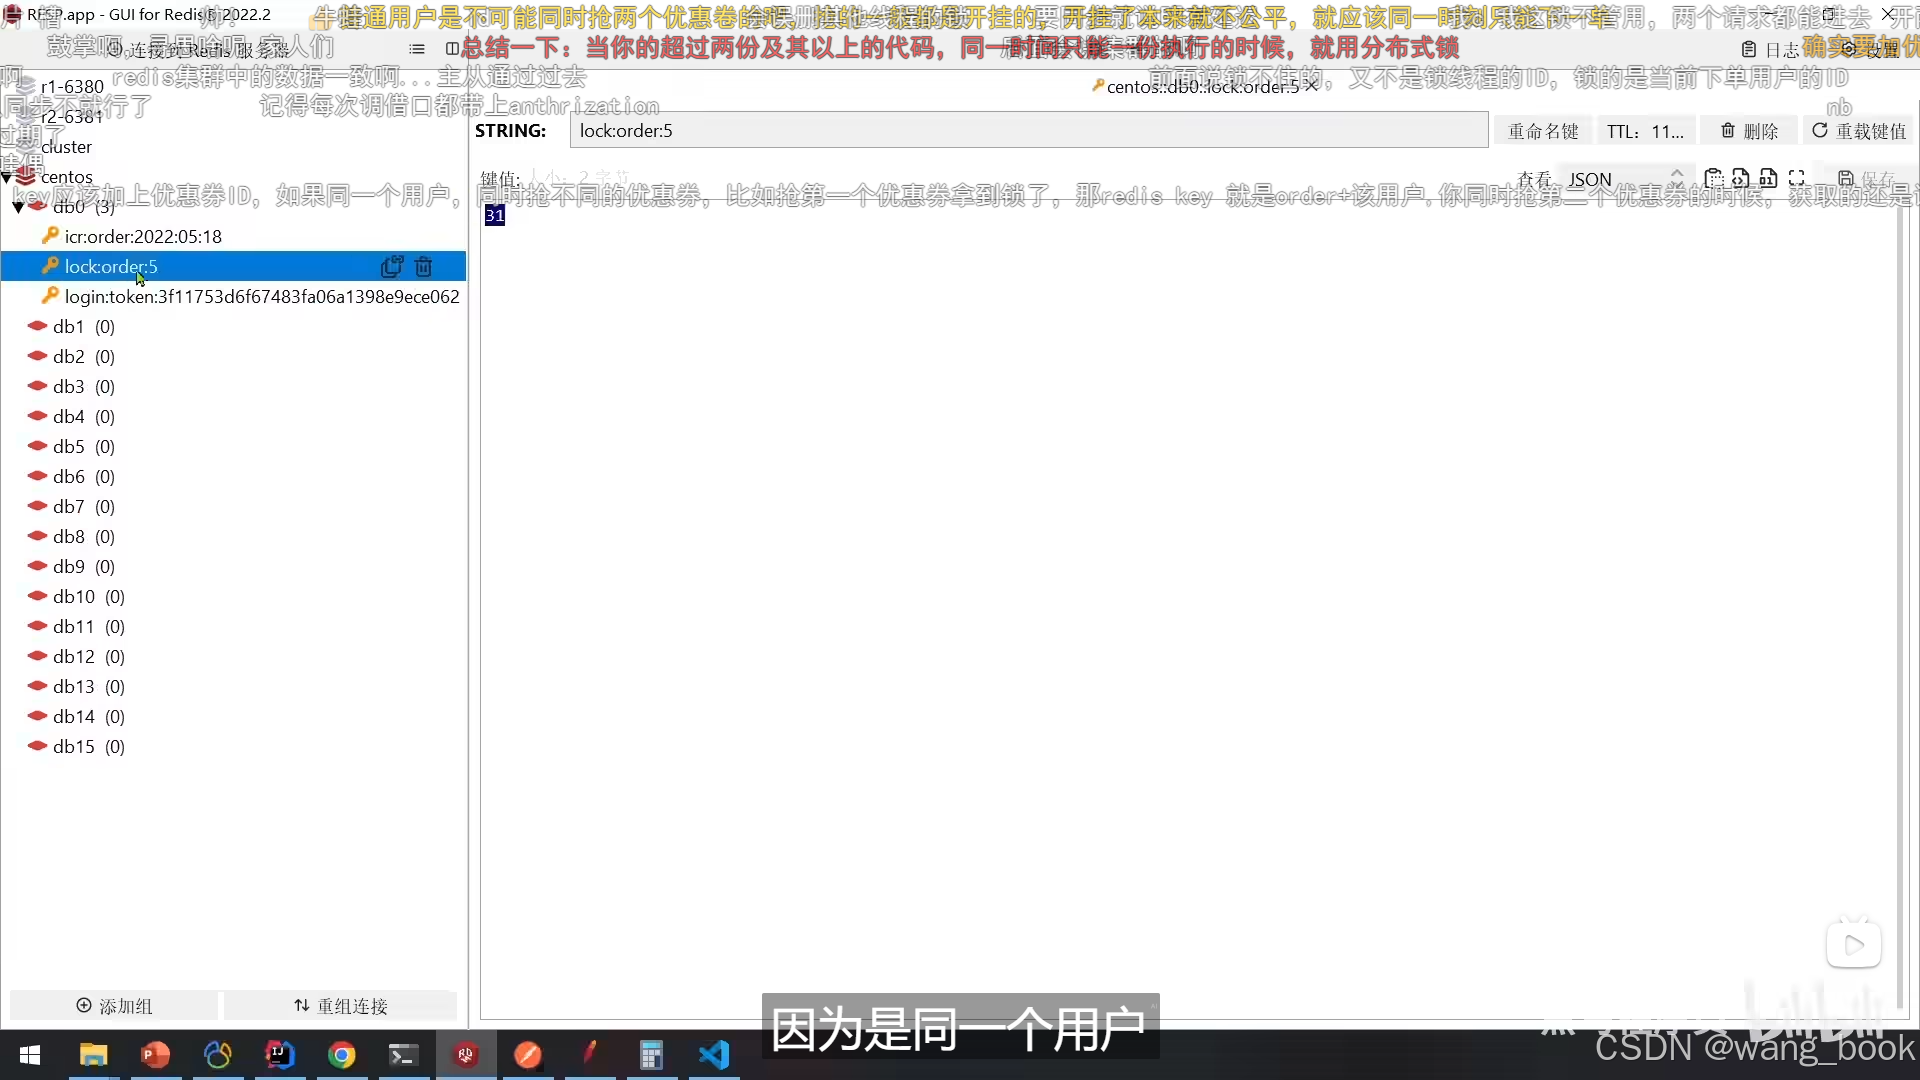The height and width of the screenshot is (1080, 1920).
Task: Open Visual Studio Code from taskbar
Action: click(x=714, y=1055)
